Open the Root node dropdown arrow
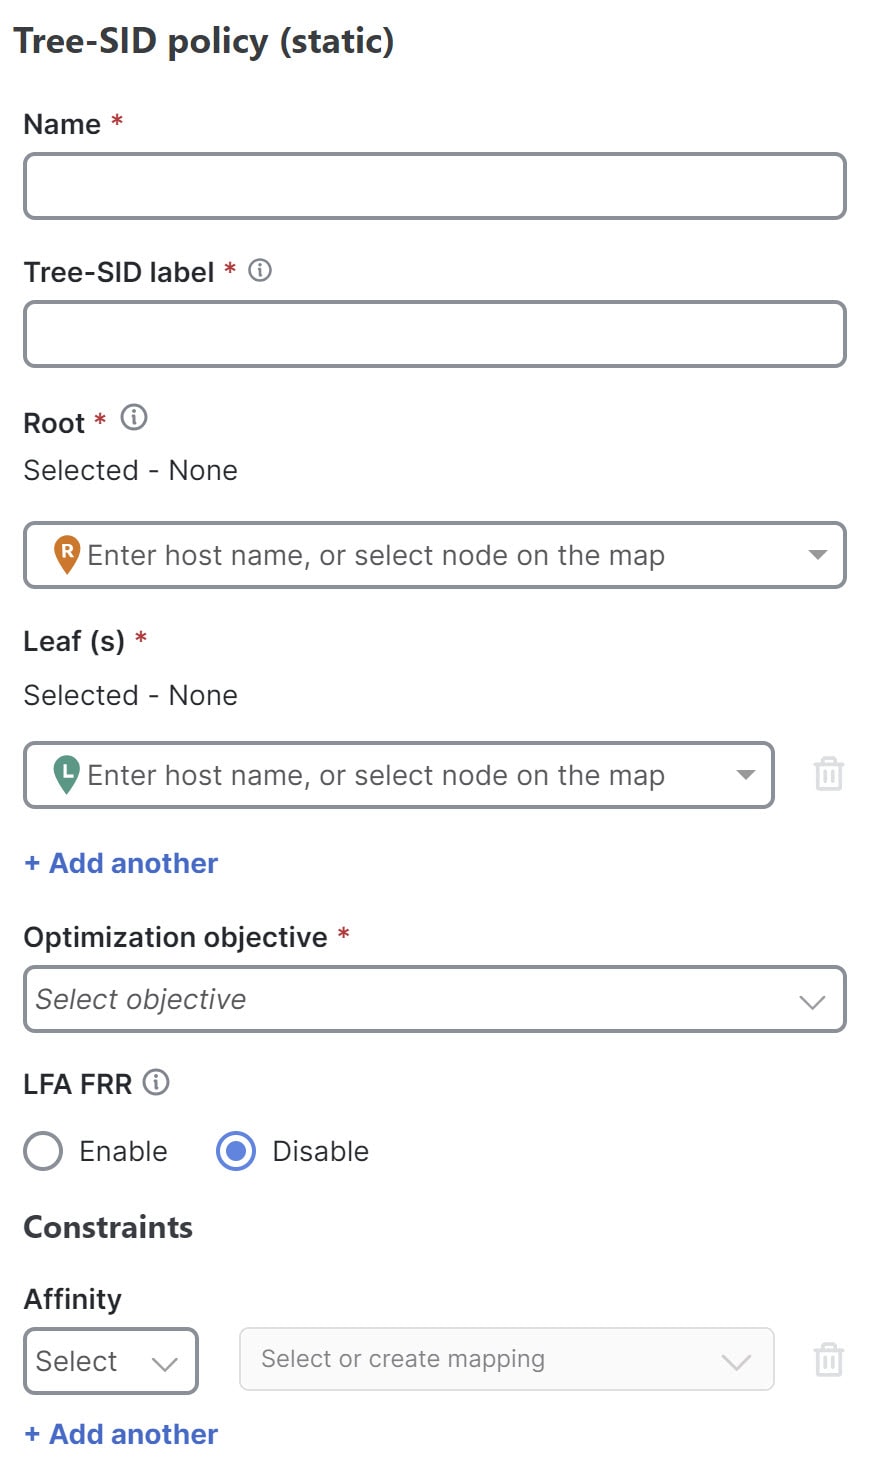This screenshot has height=1475, width=879. coord(817,555)
